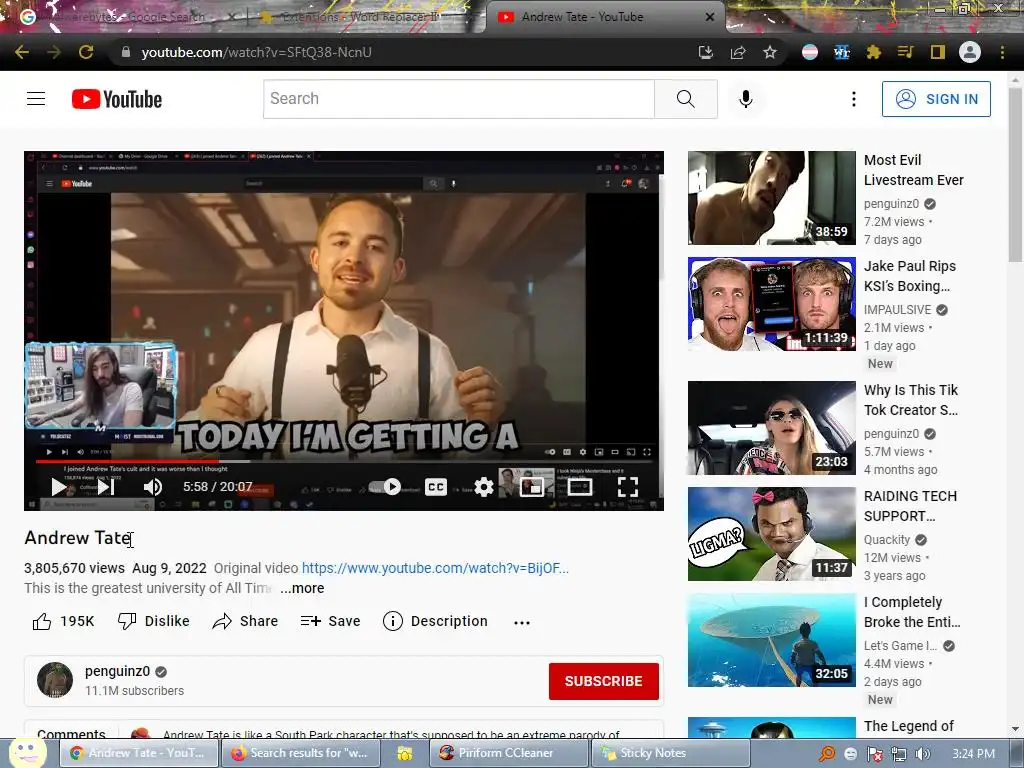Click the install/download page icon in address bar
Image resolution: width=1024 pixels, height=768 pixels.
pyautogui.click(x=705, y=52)
